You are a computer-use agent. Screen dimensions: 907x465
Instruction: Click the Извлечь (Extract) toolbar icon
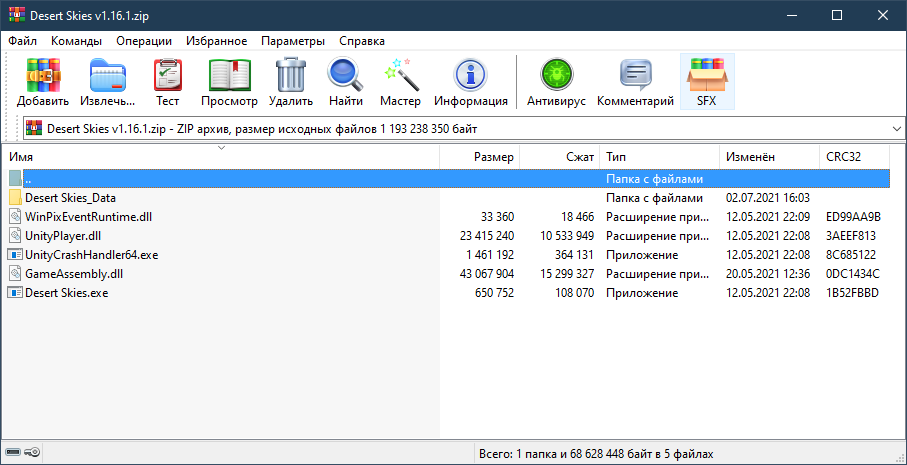coord(108,81)
